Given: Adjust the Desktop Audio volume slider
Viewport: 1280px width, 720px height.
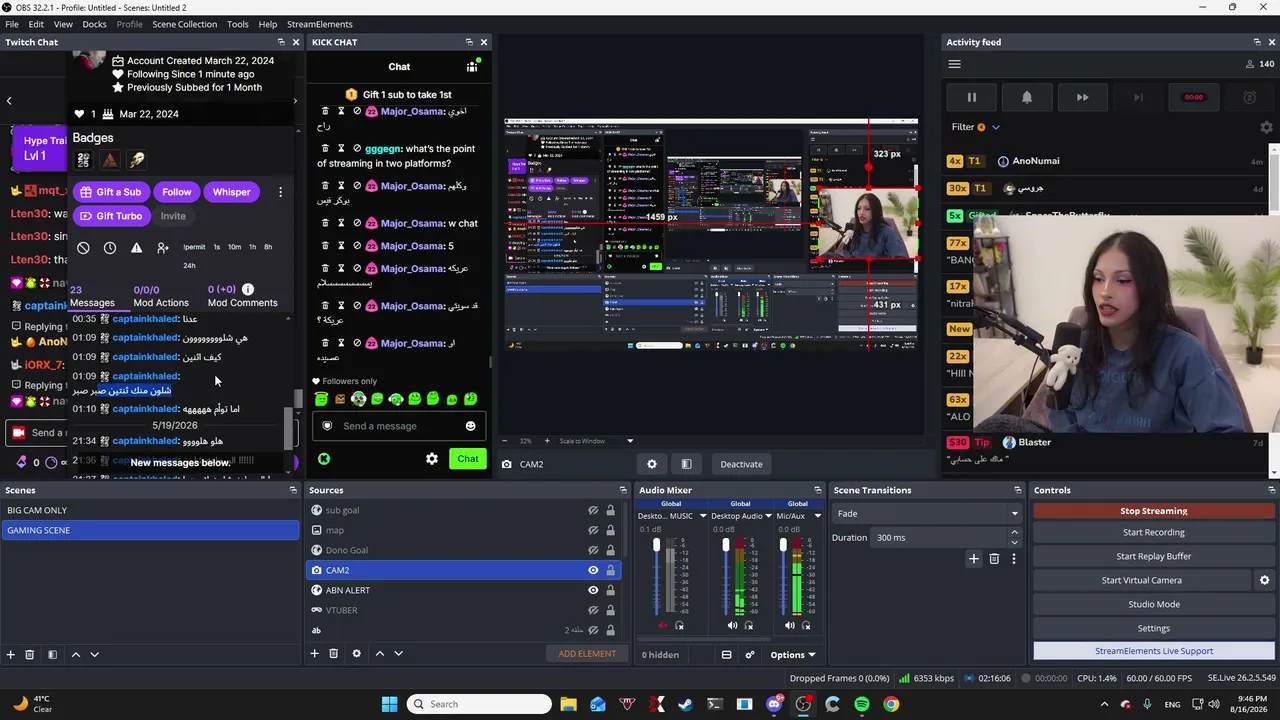Looking at the screenshot, I should [x=726, y=577].
